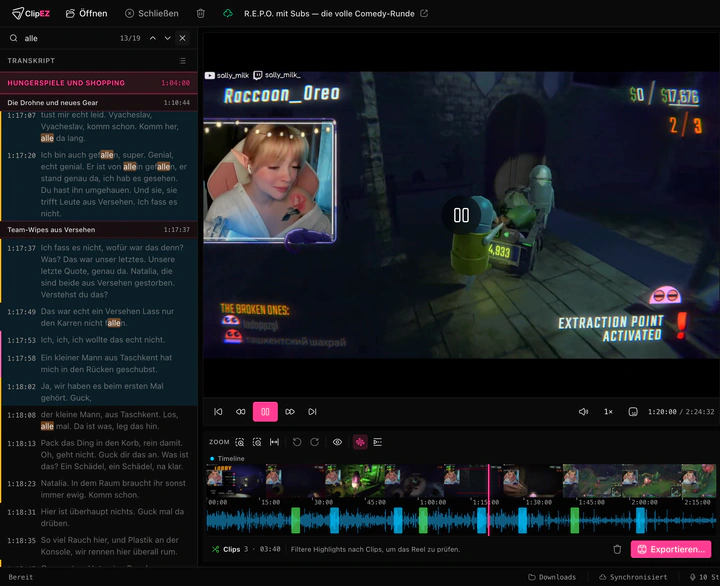Viewport: 720px width, 586px height.
Task: Click the search magnifier icon
Action: tap(14, 38)
